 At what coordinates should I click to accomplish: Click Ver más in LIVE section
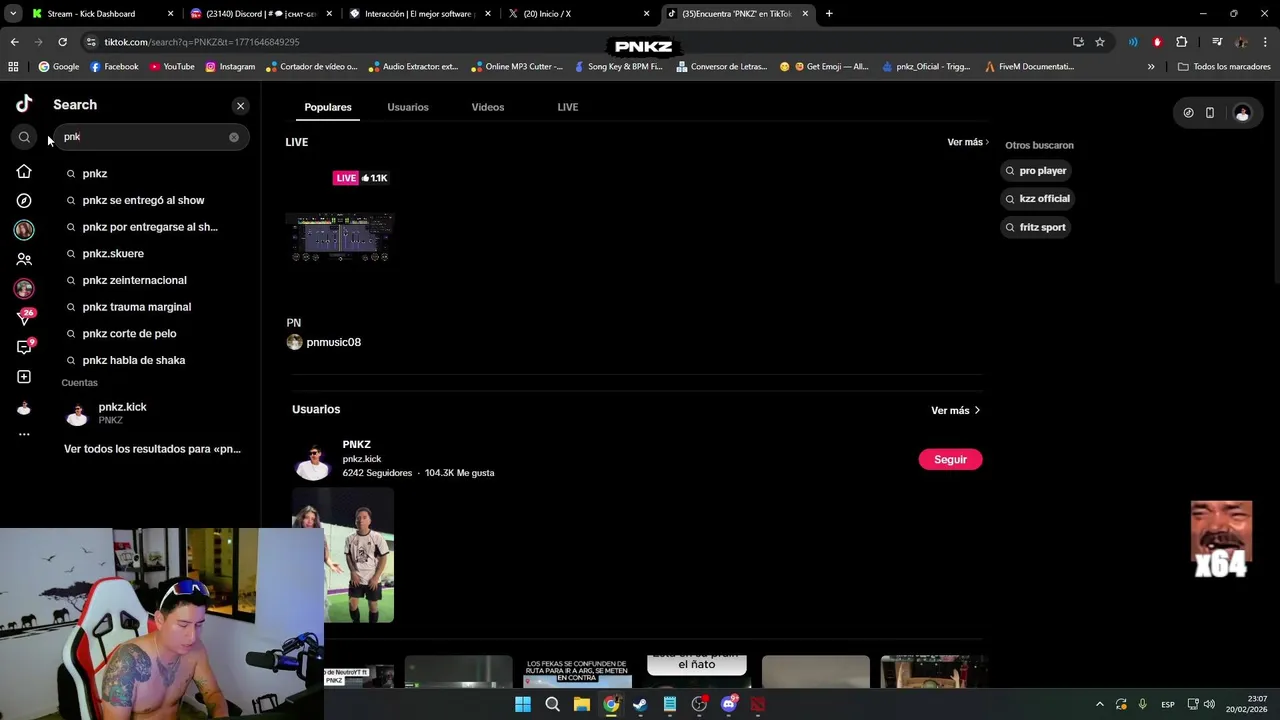[x=968, y=142]
